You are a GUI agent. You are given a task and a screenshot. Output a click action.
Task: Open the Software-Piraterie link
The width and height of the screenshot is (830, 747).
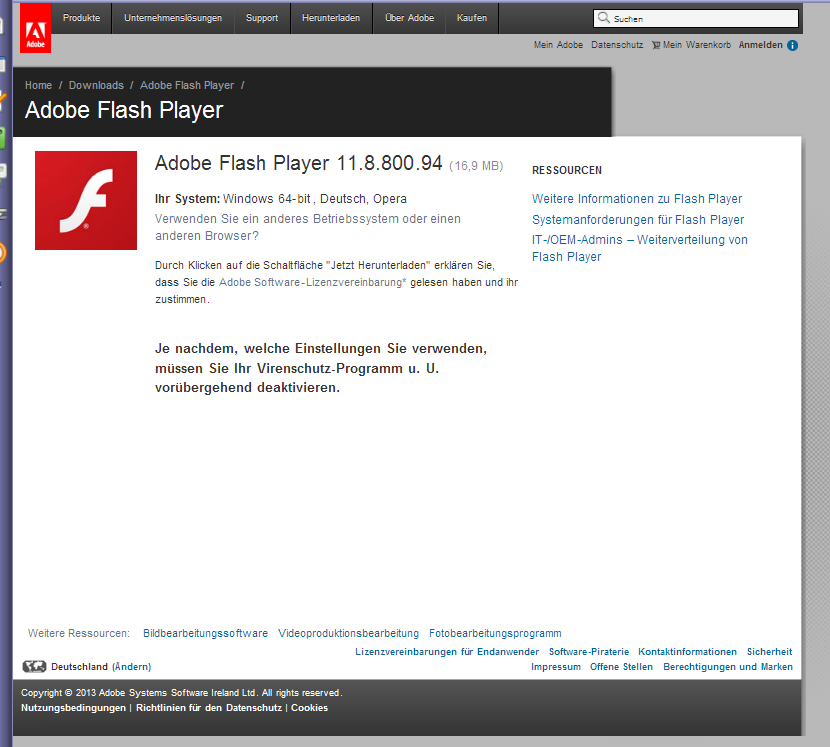pos(589,652)
